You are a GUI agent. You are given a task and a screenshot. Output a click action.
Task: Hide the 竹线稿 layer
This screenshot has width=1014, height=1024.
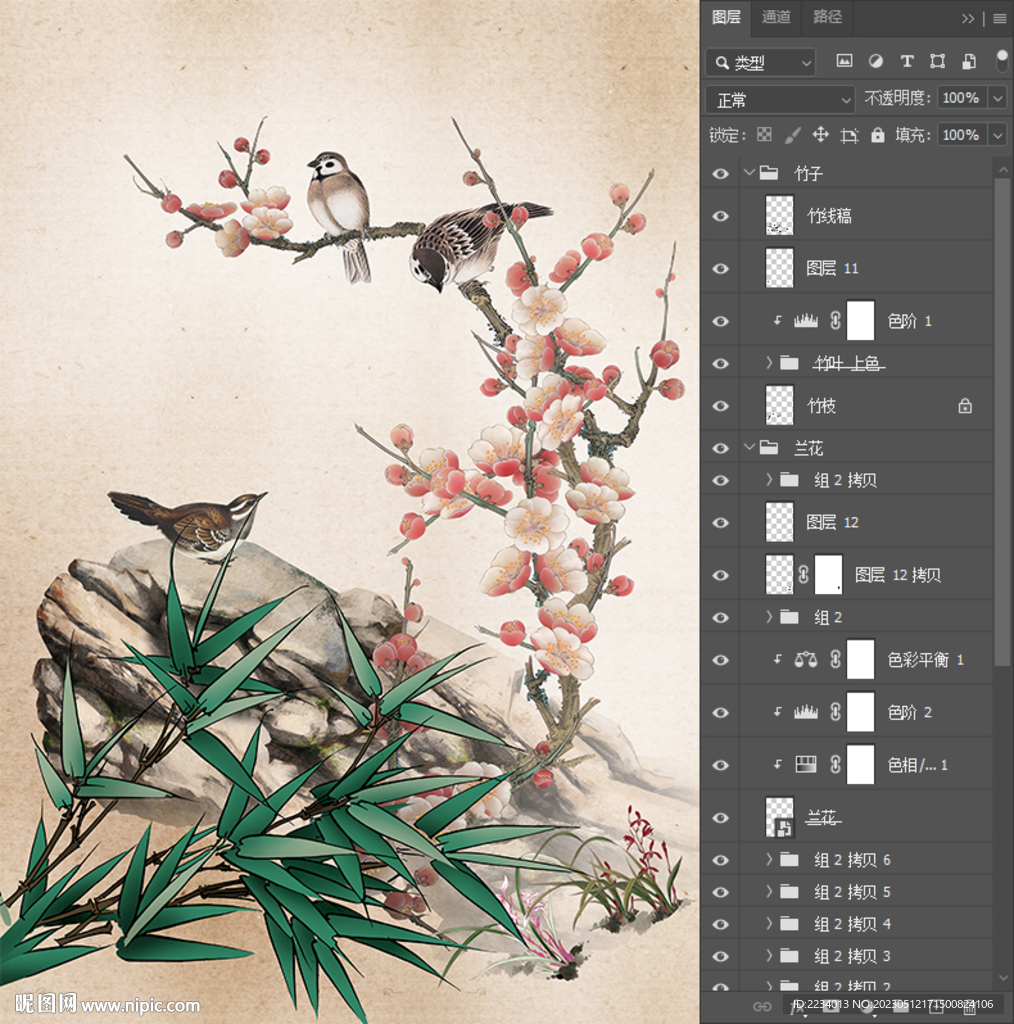tap(720, 216)
